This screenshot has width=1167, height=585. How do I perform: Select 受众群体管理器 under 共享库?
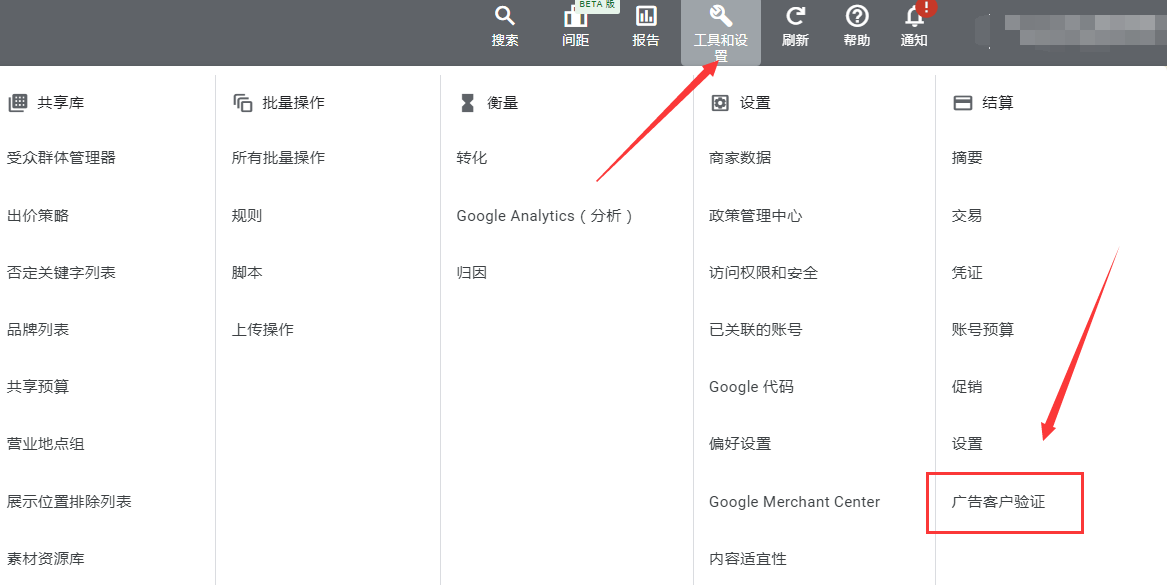click(64, 157)
